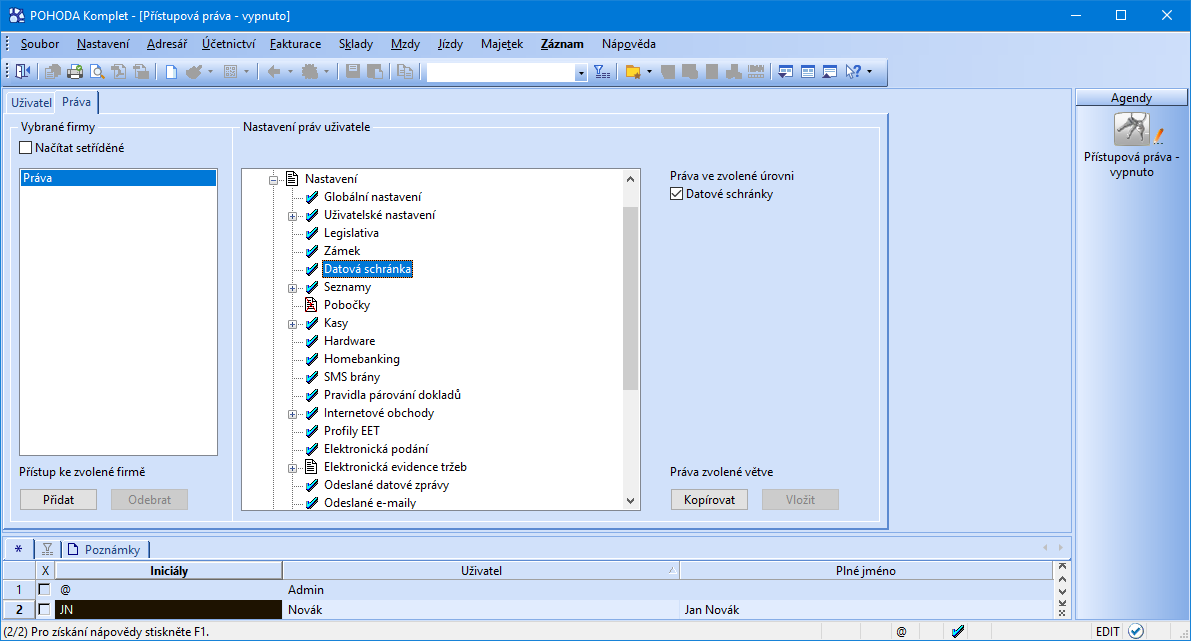
Task: Expand the Kasy tree node
Action: click(292, 324)
